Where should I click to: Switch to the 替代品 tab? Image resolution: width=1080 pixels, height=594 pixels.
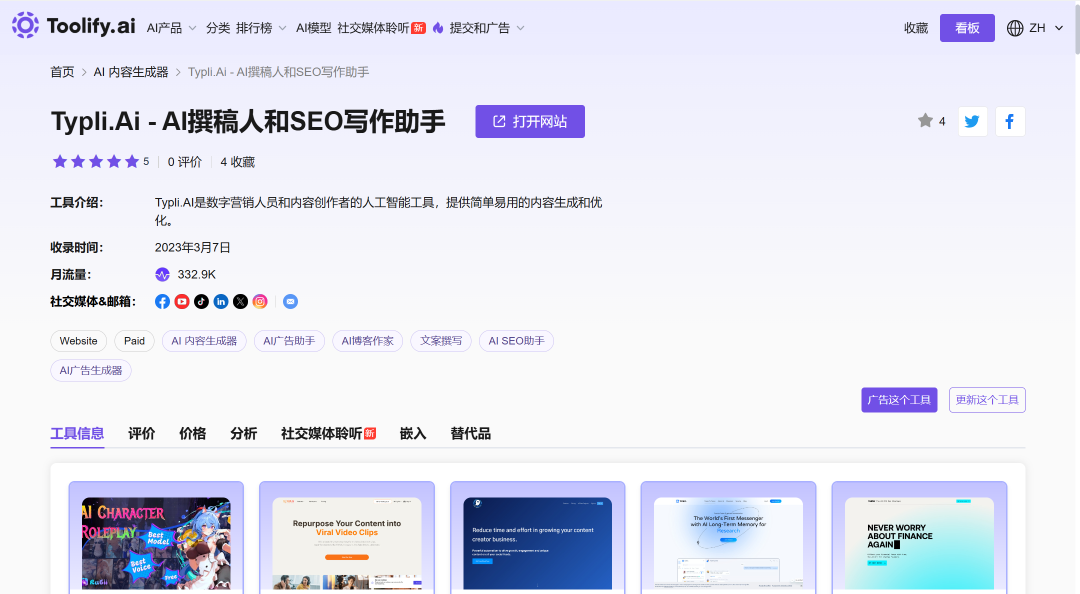click(x=470, y=433)
